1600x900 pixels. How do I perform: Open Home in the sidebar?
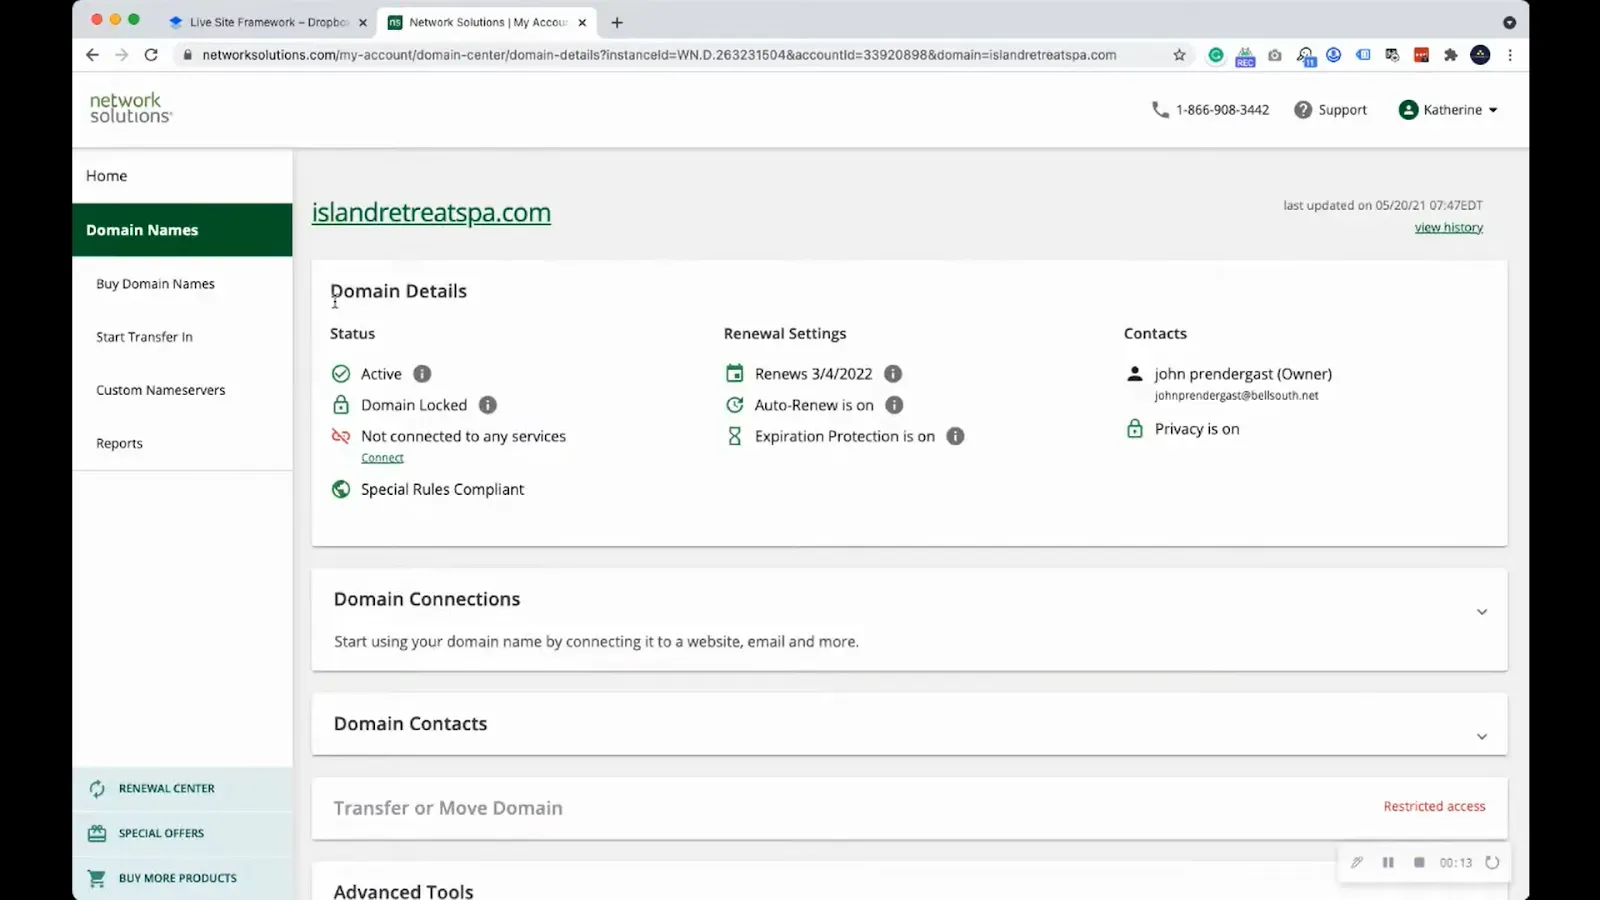coord(107,176)
